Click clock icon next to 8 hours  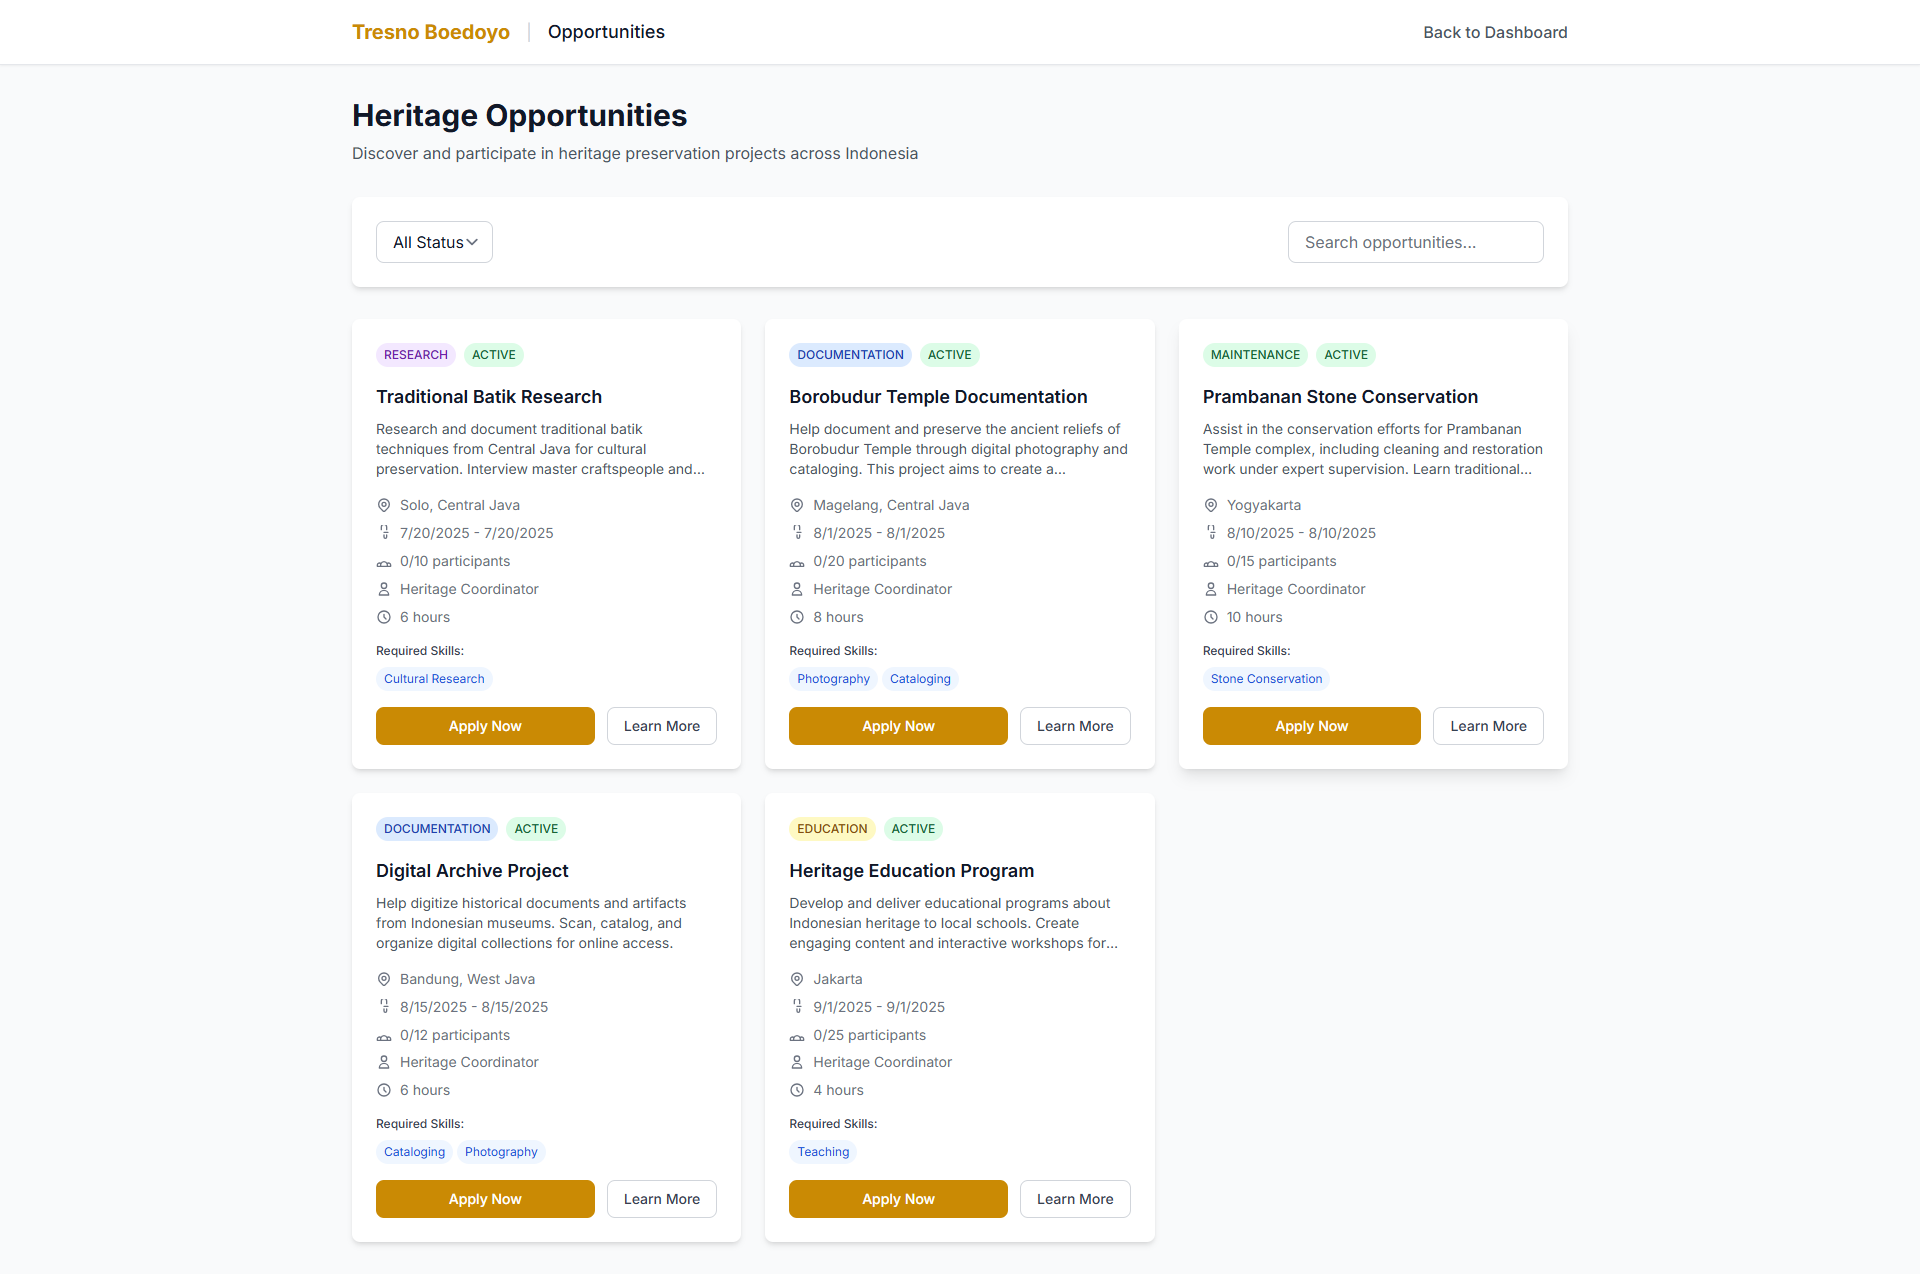797,617
